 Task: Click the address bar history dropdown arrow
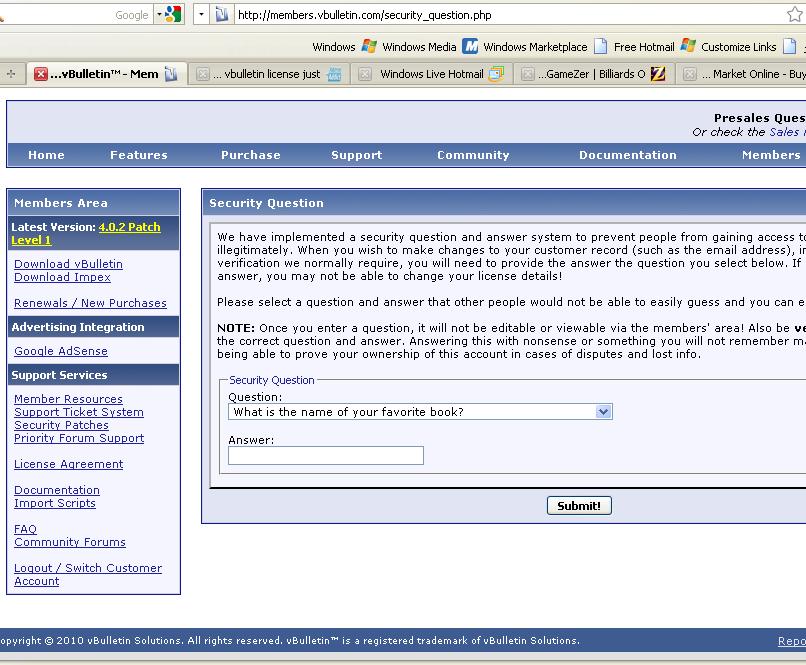pyautogui.click(x=201, y=15)
